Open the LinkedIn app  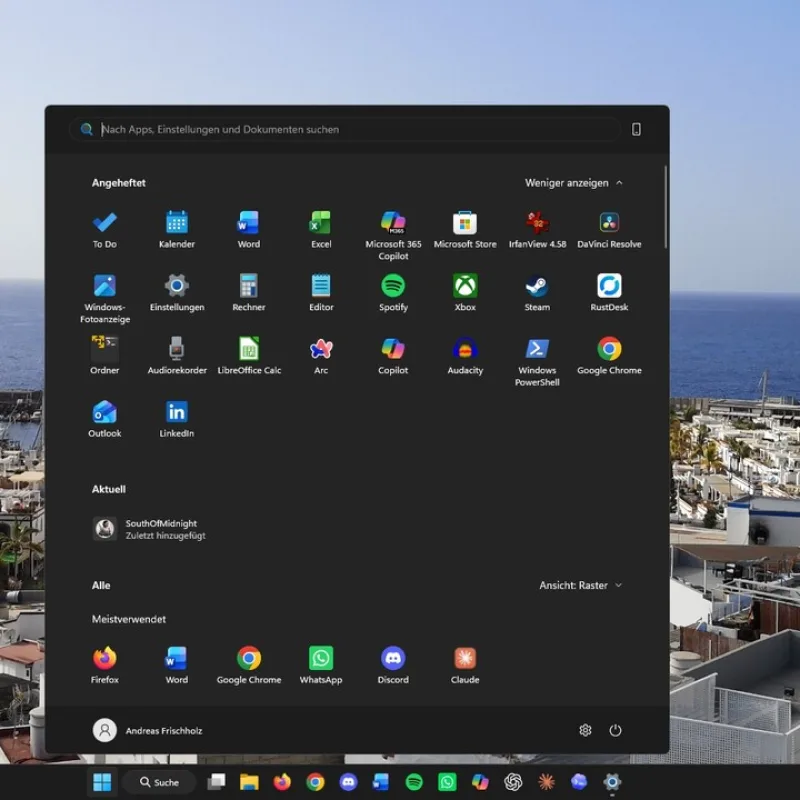[177, 419]
